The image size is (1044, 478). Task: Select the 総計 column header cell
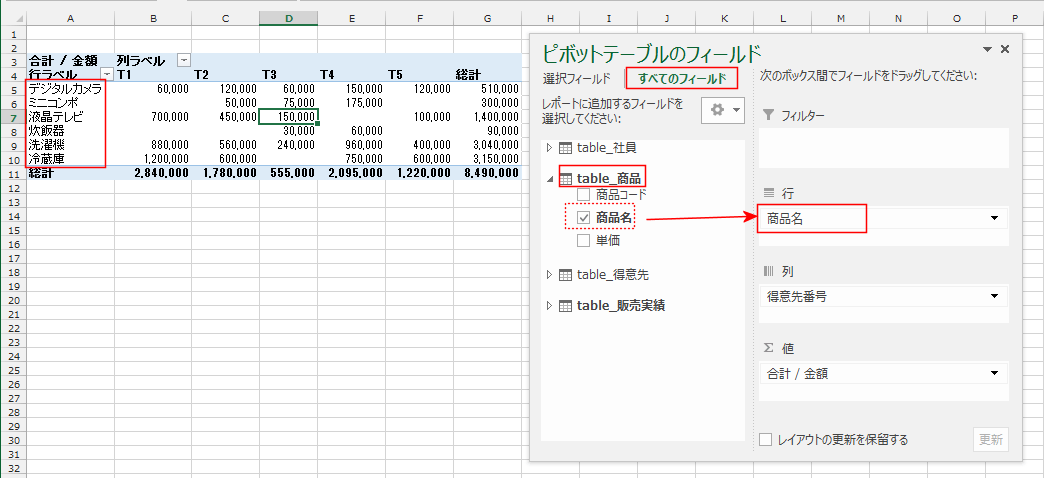click(487, 74)
